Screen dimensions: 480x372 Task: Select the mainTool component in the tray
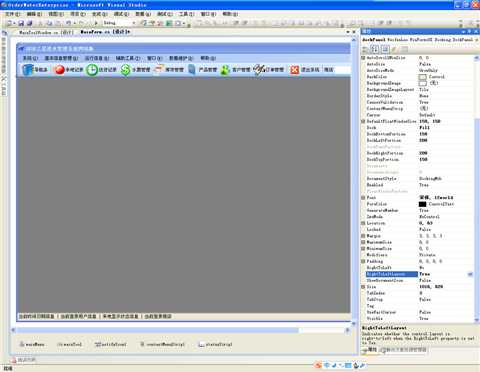point(69,344)
